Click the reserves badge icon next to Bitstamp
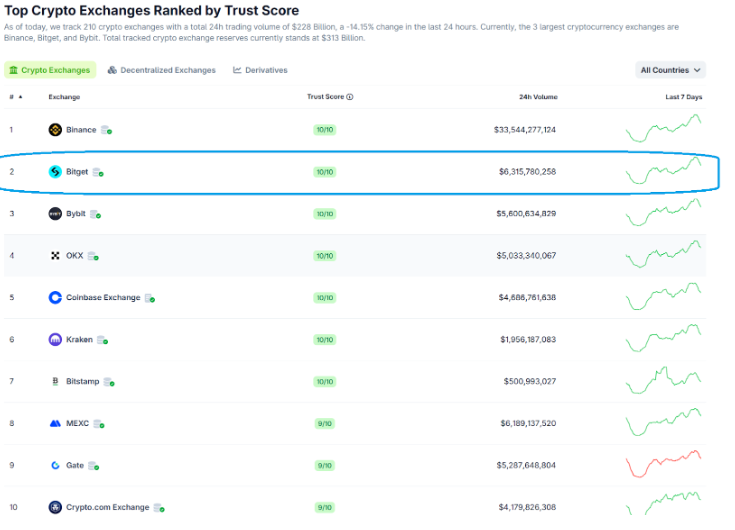Image resolution: width=735 pixels, height=530 pixels. click(109, 382)
